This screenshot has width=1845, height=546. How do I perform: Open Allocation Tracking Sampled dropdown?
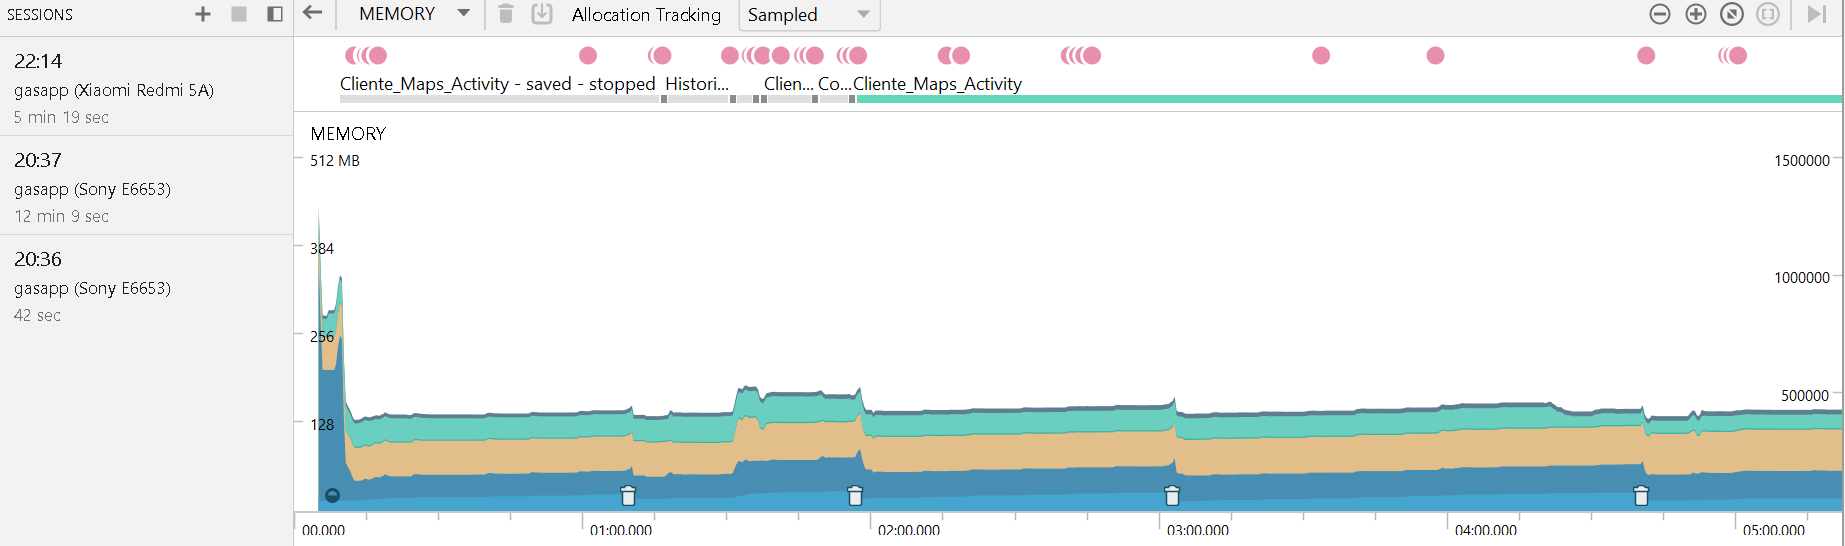(809, 15)
